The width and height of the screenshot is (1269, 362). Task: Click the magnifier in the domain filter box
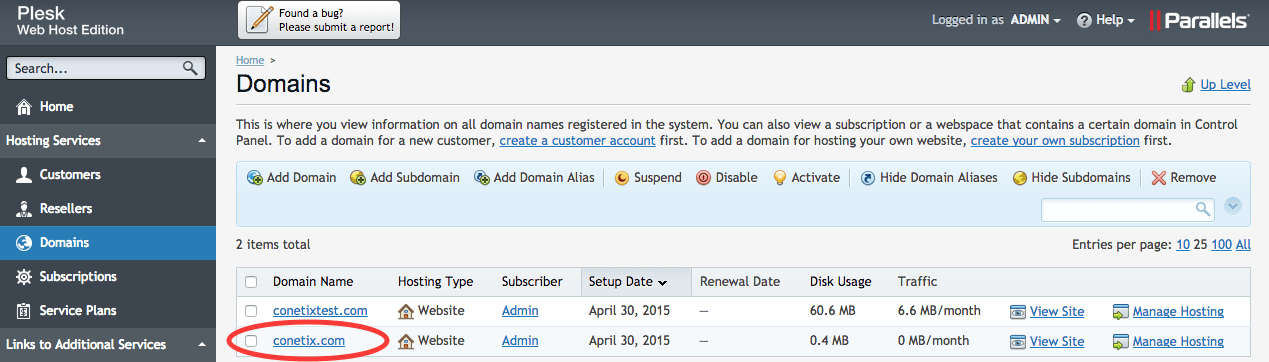[1203, 209]
